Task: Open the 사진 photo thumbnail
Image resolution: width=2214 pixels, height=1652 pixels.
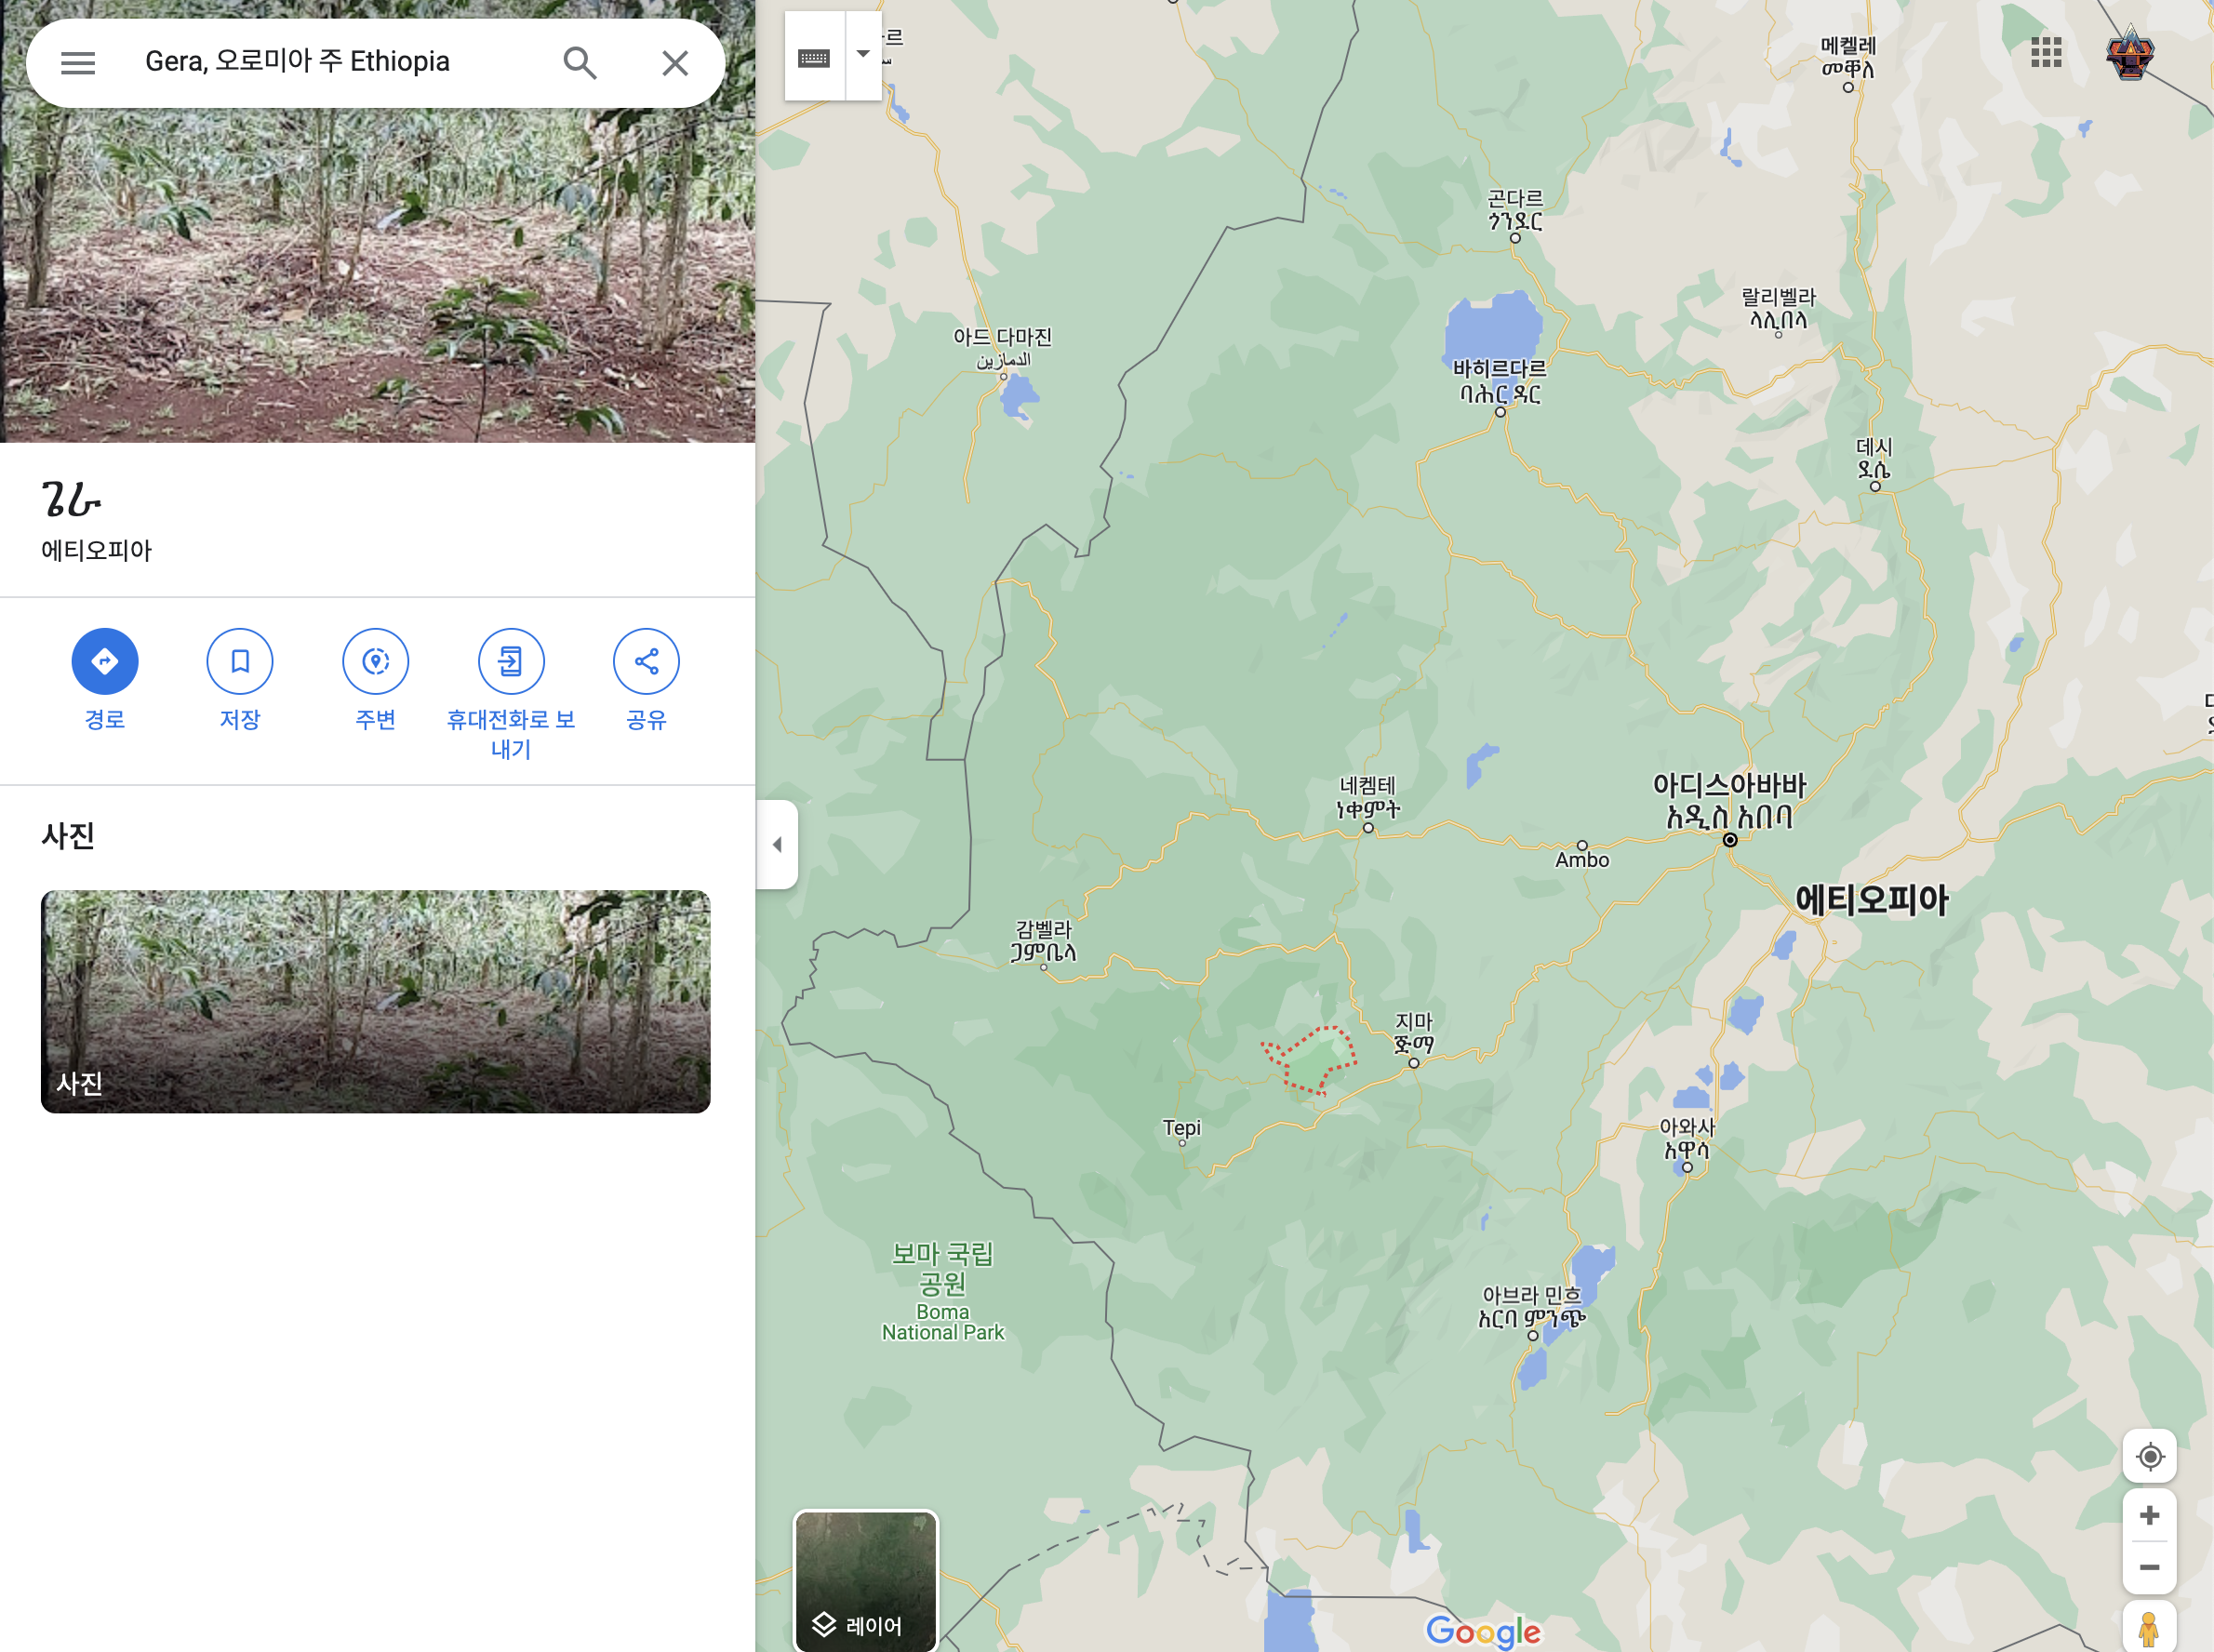Action: pyautogui.click(x=375, y=1001)
